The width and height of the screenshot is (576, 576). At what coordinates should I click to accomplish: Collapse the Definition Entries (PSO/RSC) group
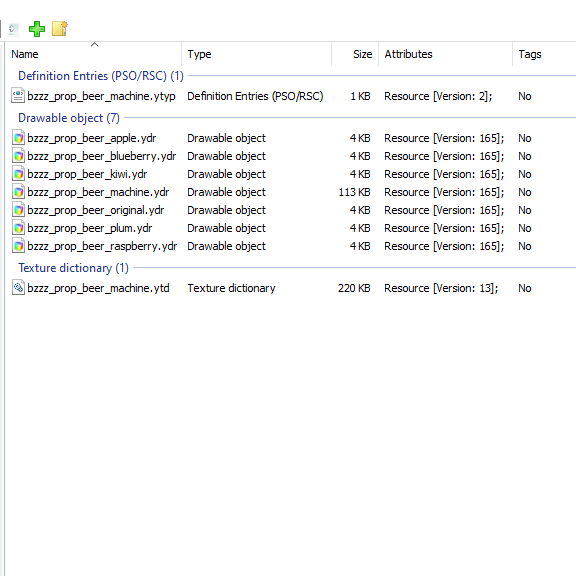pos(101,76)
